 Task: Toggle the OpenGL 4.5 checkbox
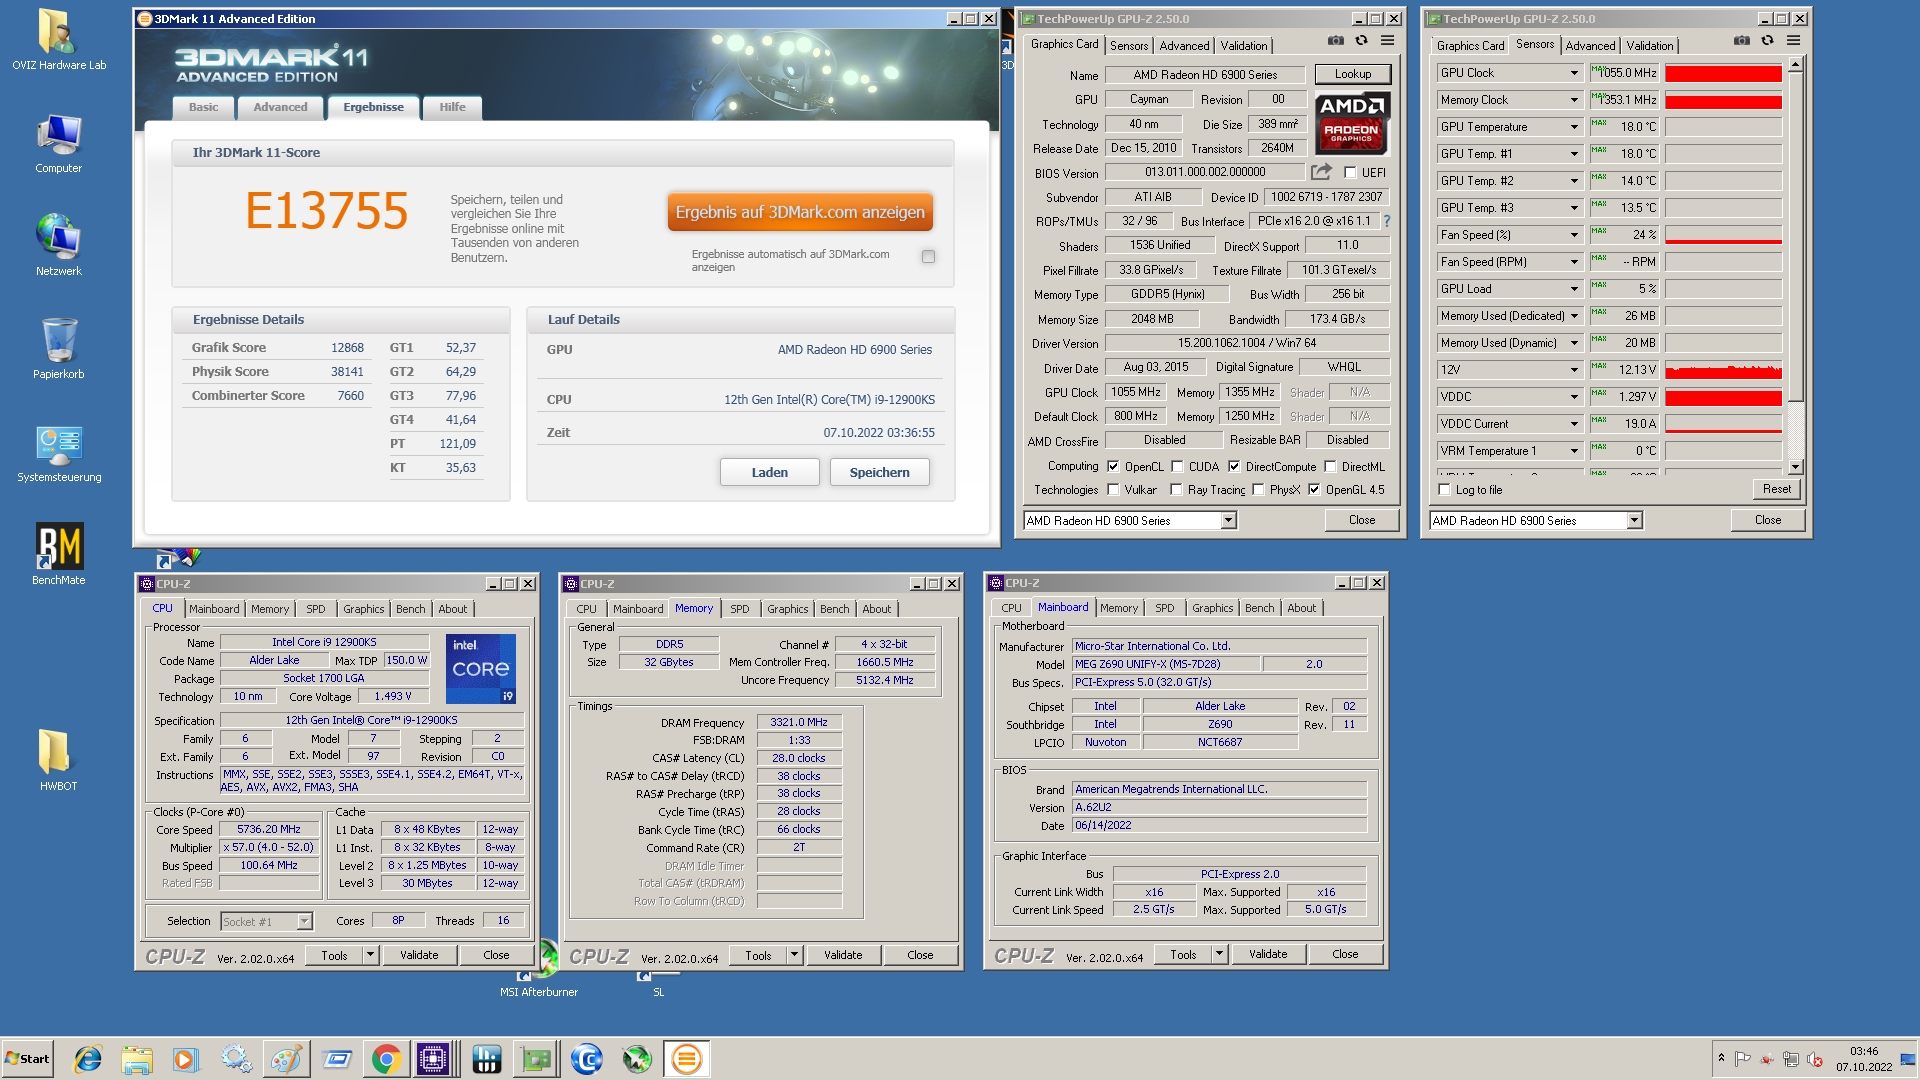click(x=1314, y=489)
